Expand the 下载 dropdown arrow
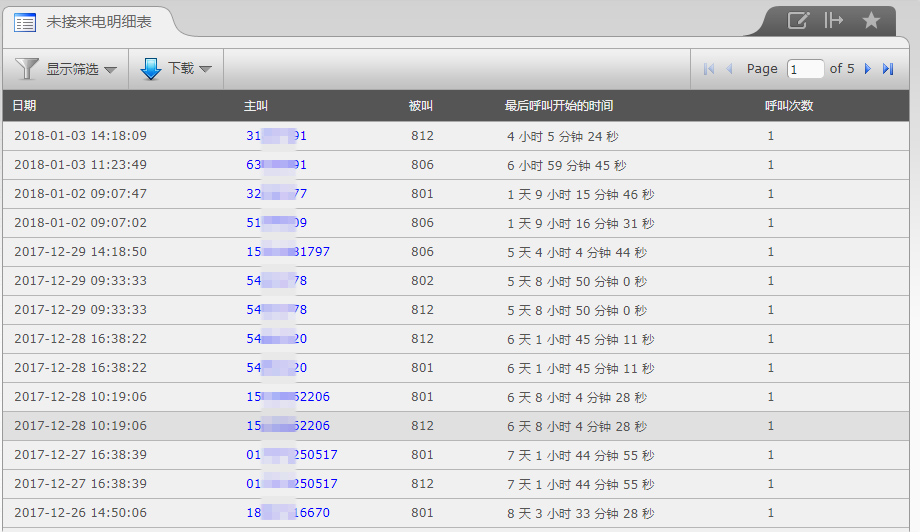Screen dimensions: 920x532 click(205, 70)
